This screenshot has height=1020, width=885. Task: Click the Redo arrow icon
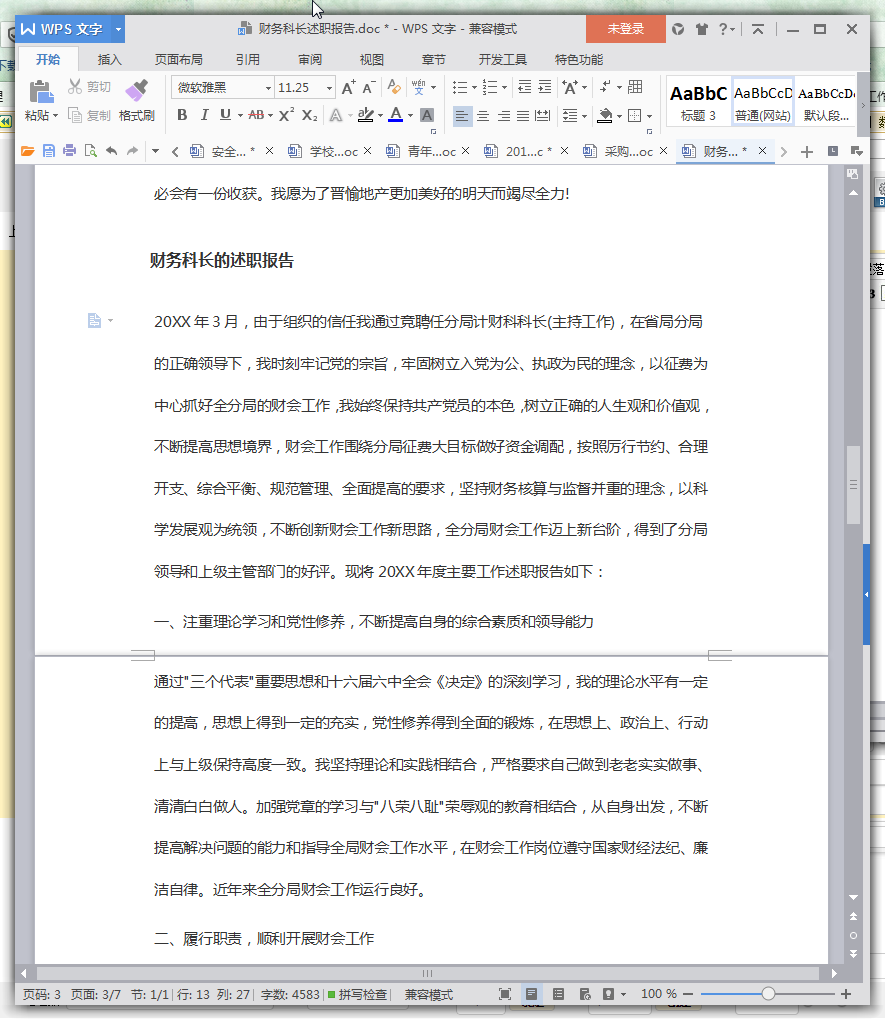tap(132, 151)
